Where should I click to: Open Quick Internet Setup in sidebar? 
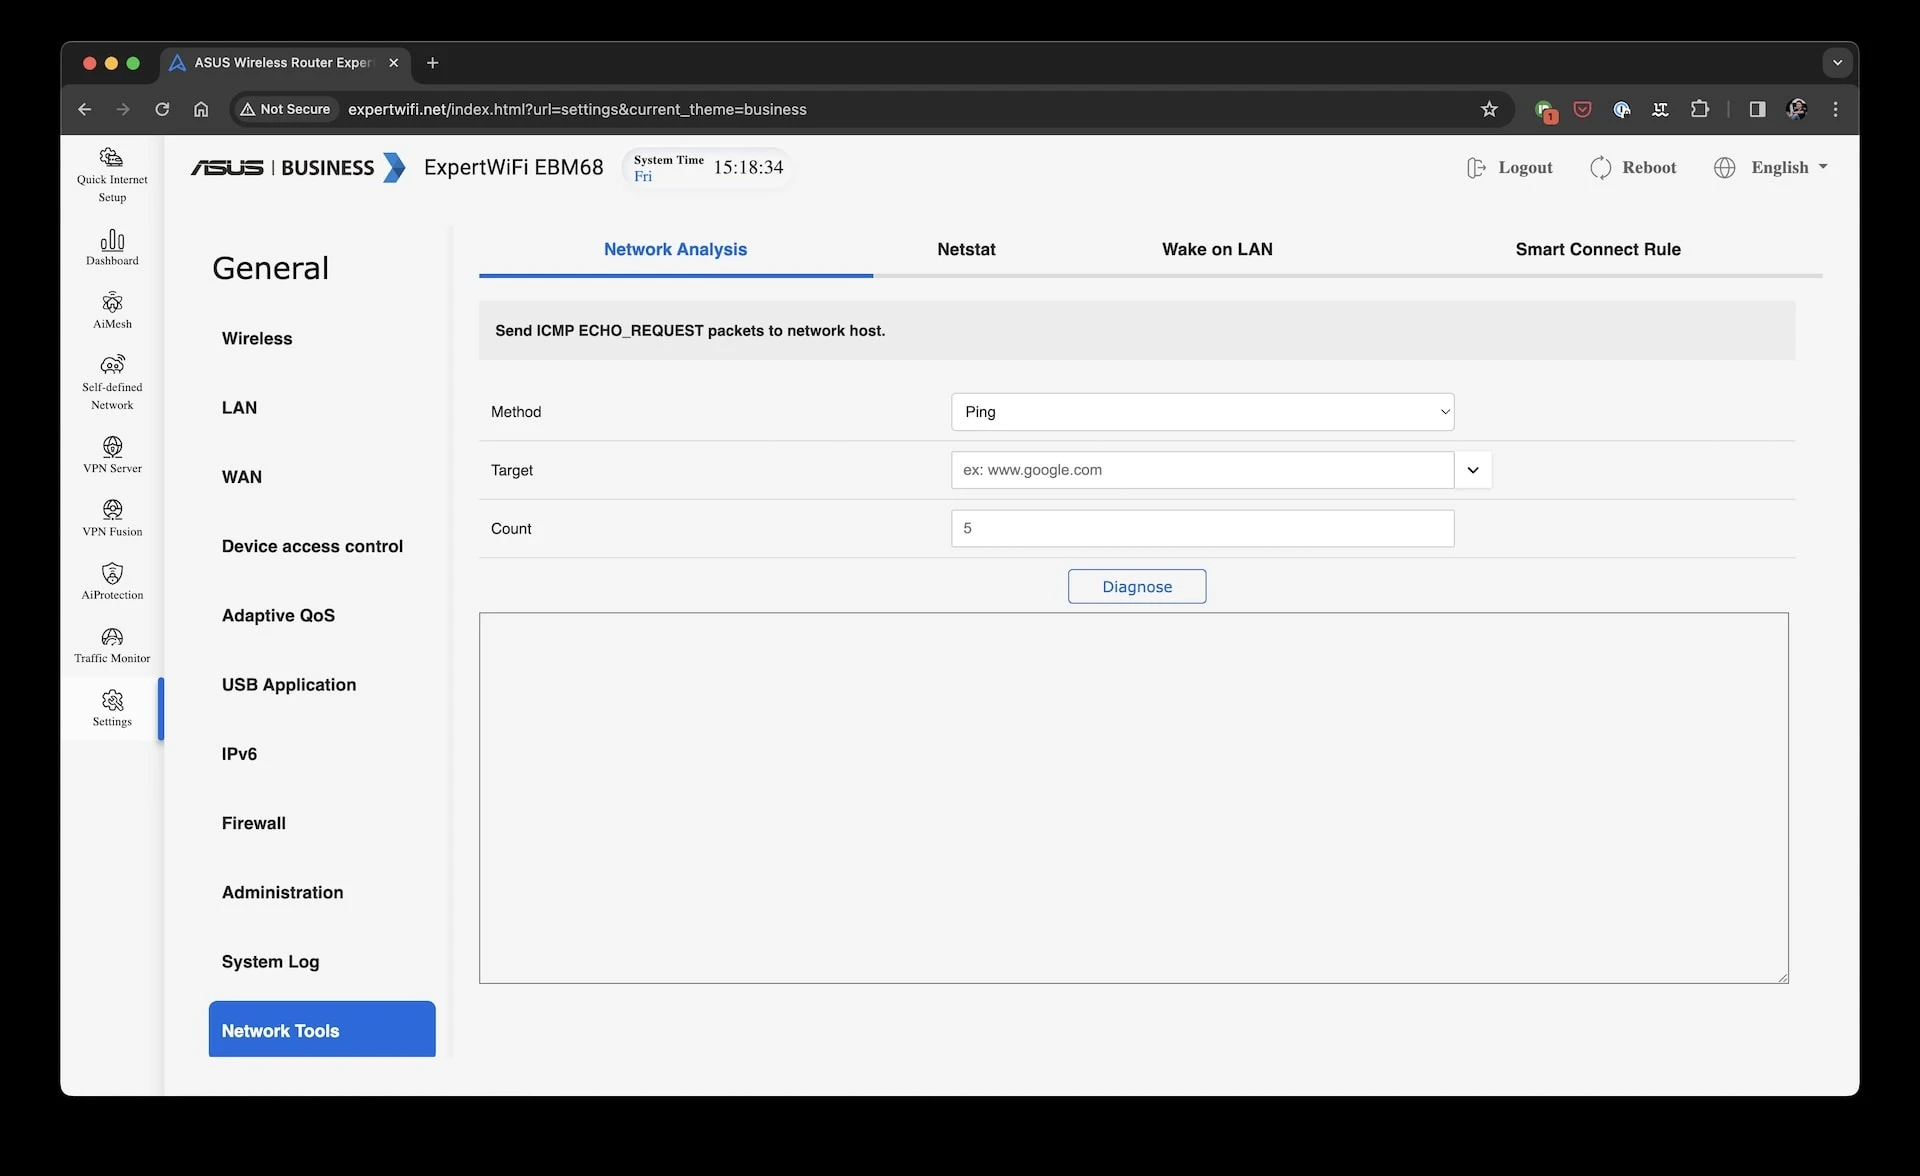pyautogui.click(x=112, y=175)
